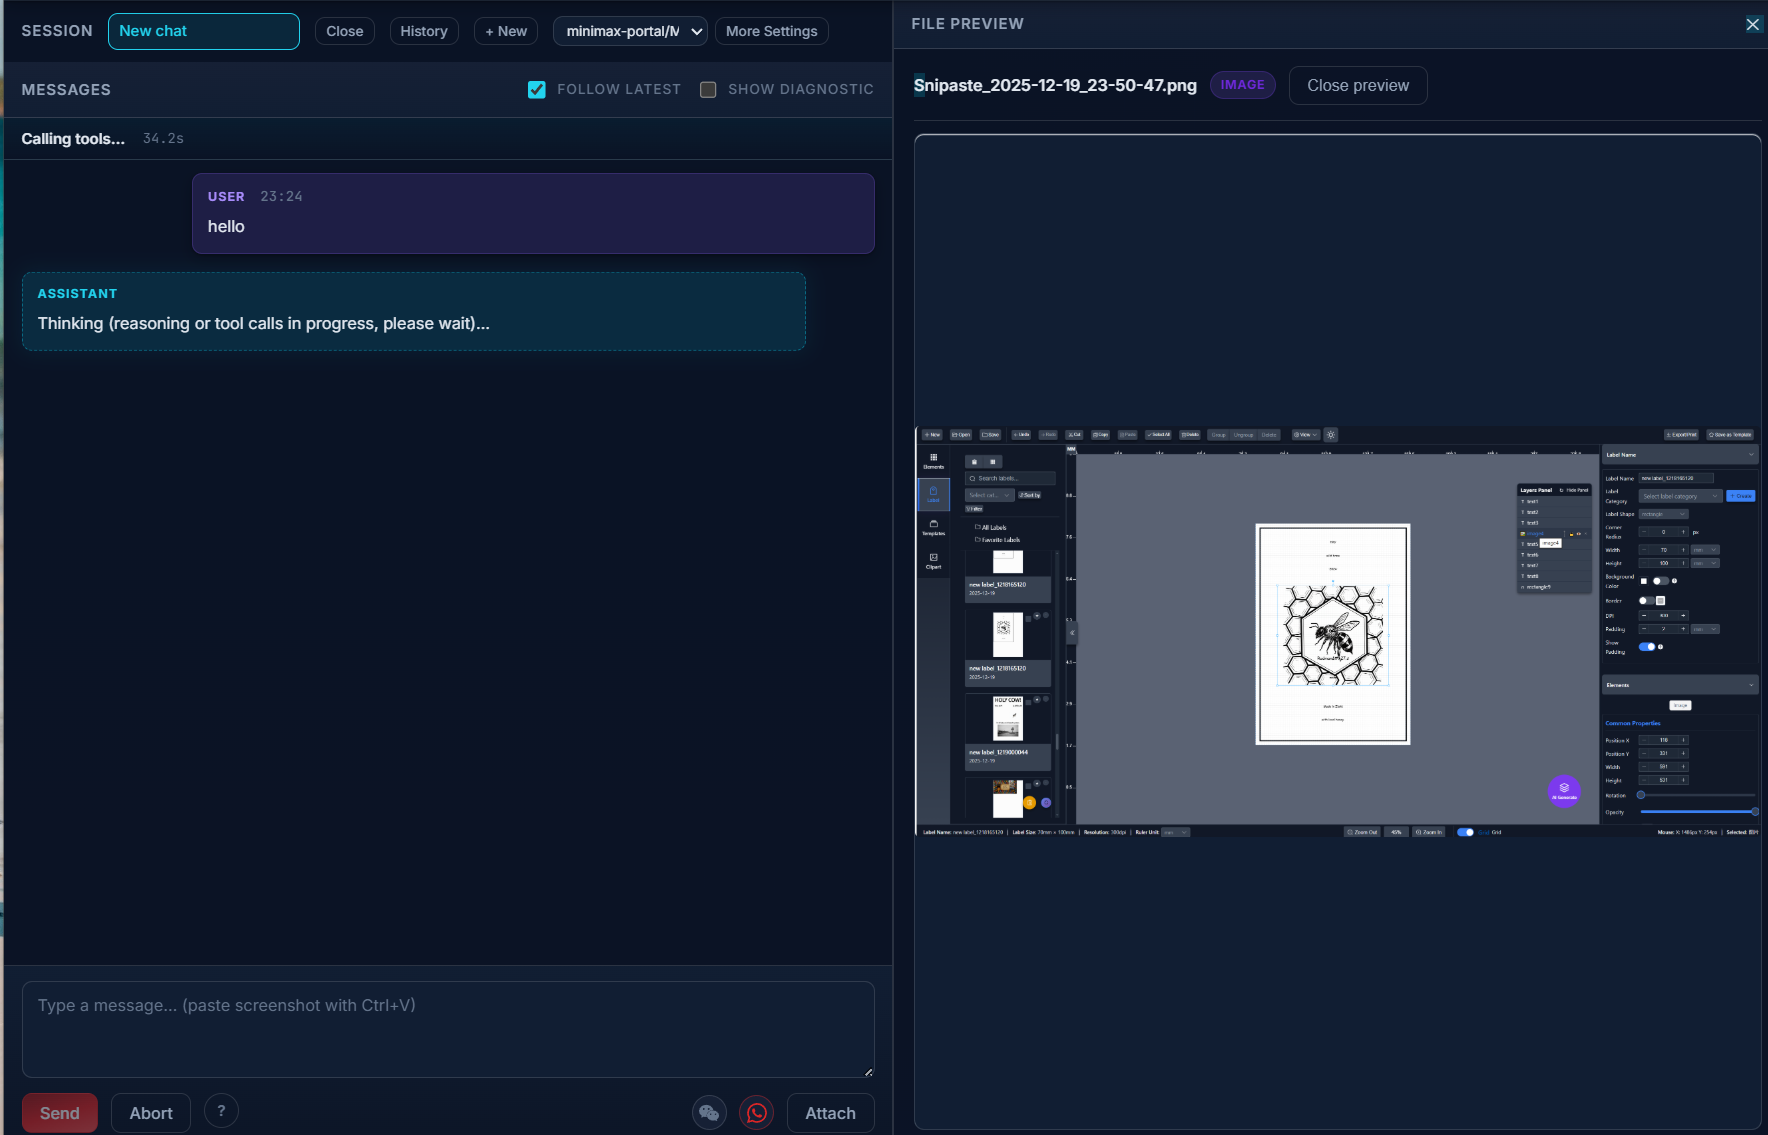Open the Ruler Unit dropdown in status bar
The width and height of the screenshot is (1768, 1135).
1175,832
